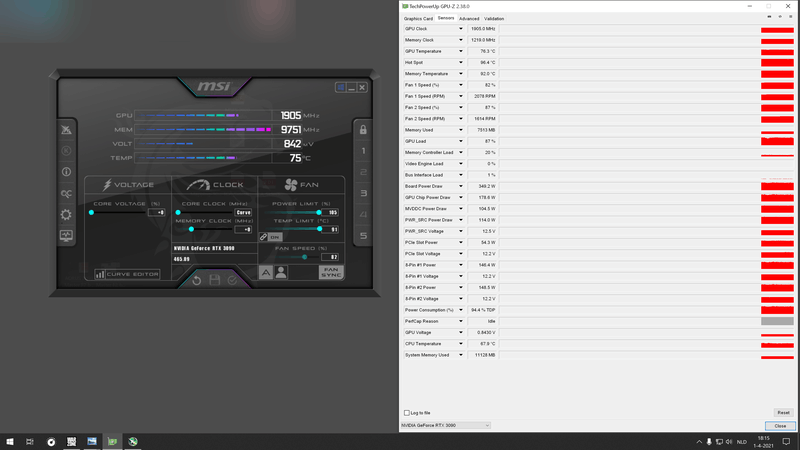Screen dimensions: 800x450
Task: Load Afterburner profile slot 2
Action: 363,172
